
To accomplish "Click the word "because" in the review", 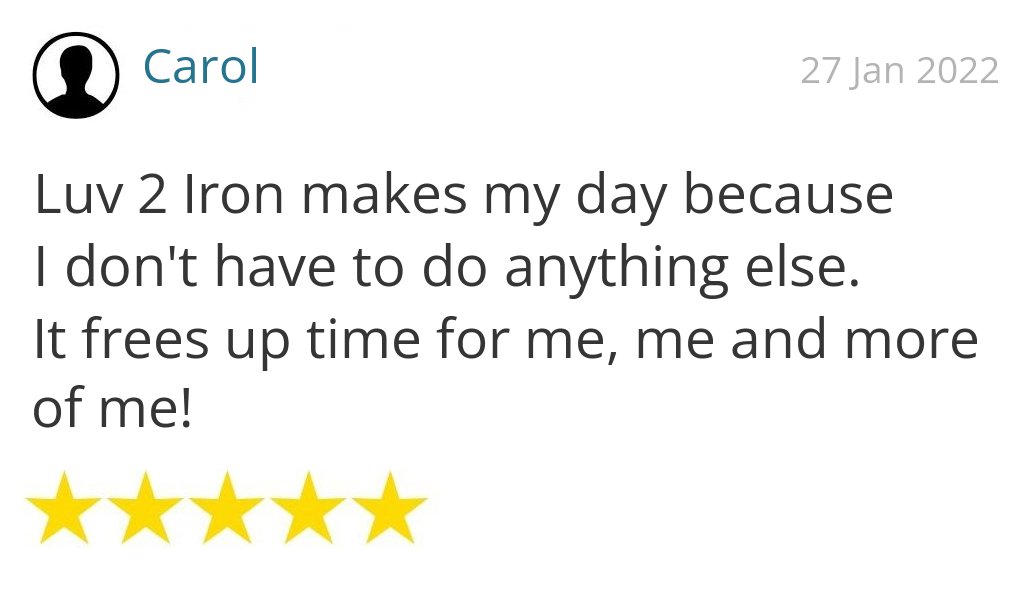I will 788,194.
